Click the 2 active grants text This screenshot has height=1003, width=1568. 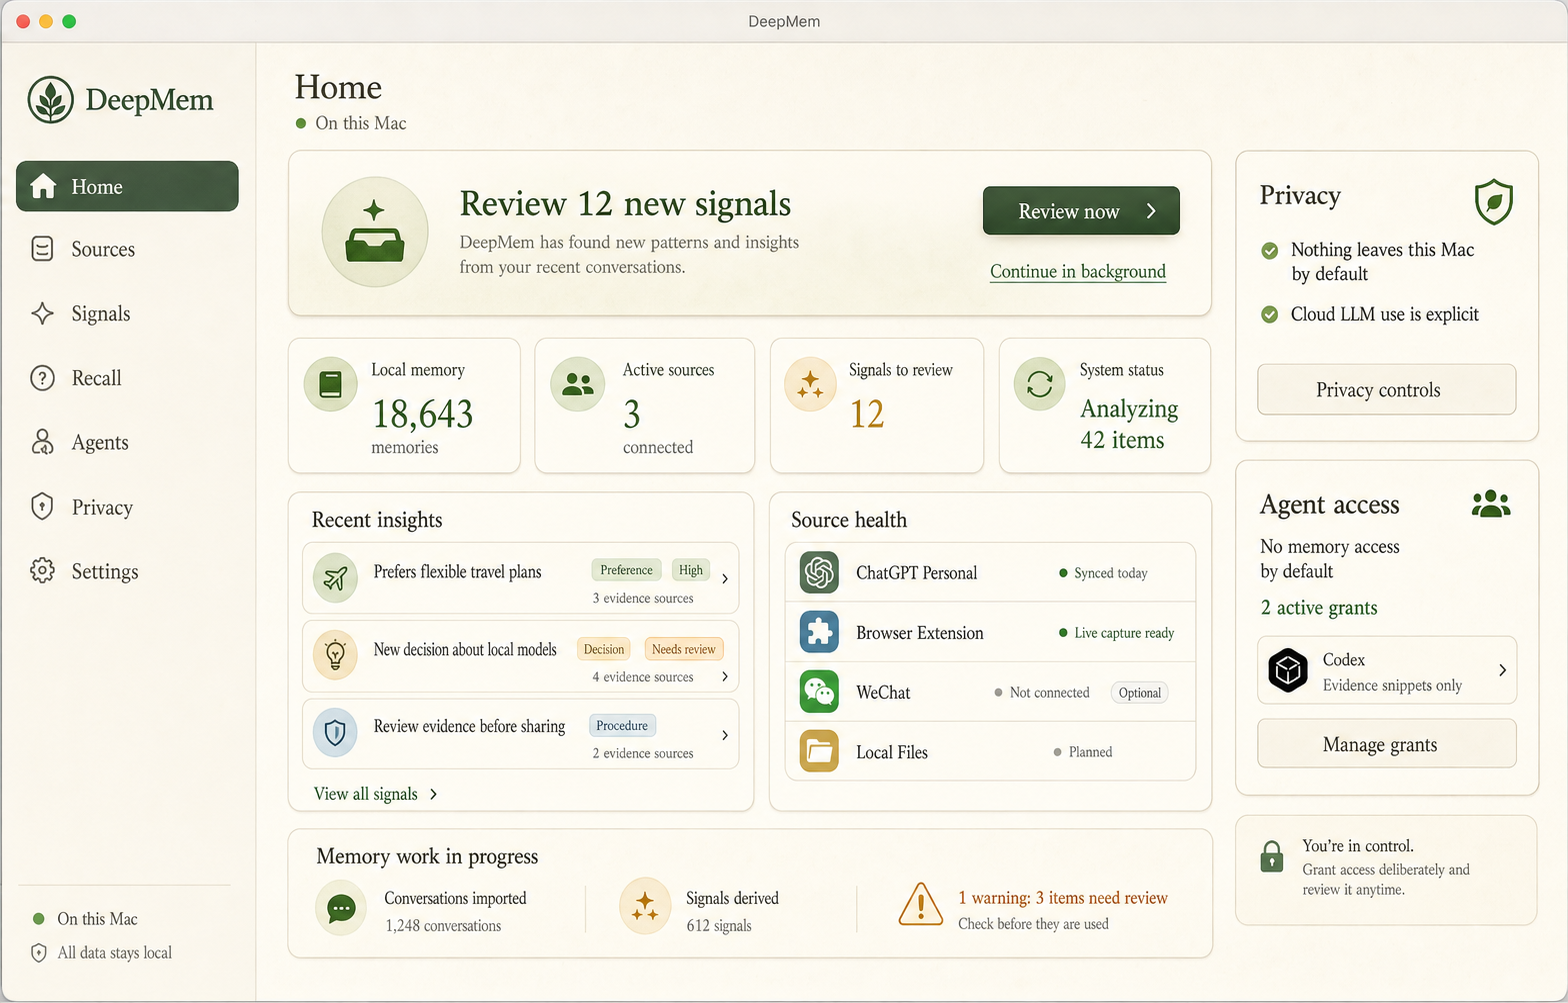pos(1319,608)
